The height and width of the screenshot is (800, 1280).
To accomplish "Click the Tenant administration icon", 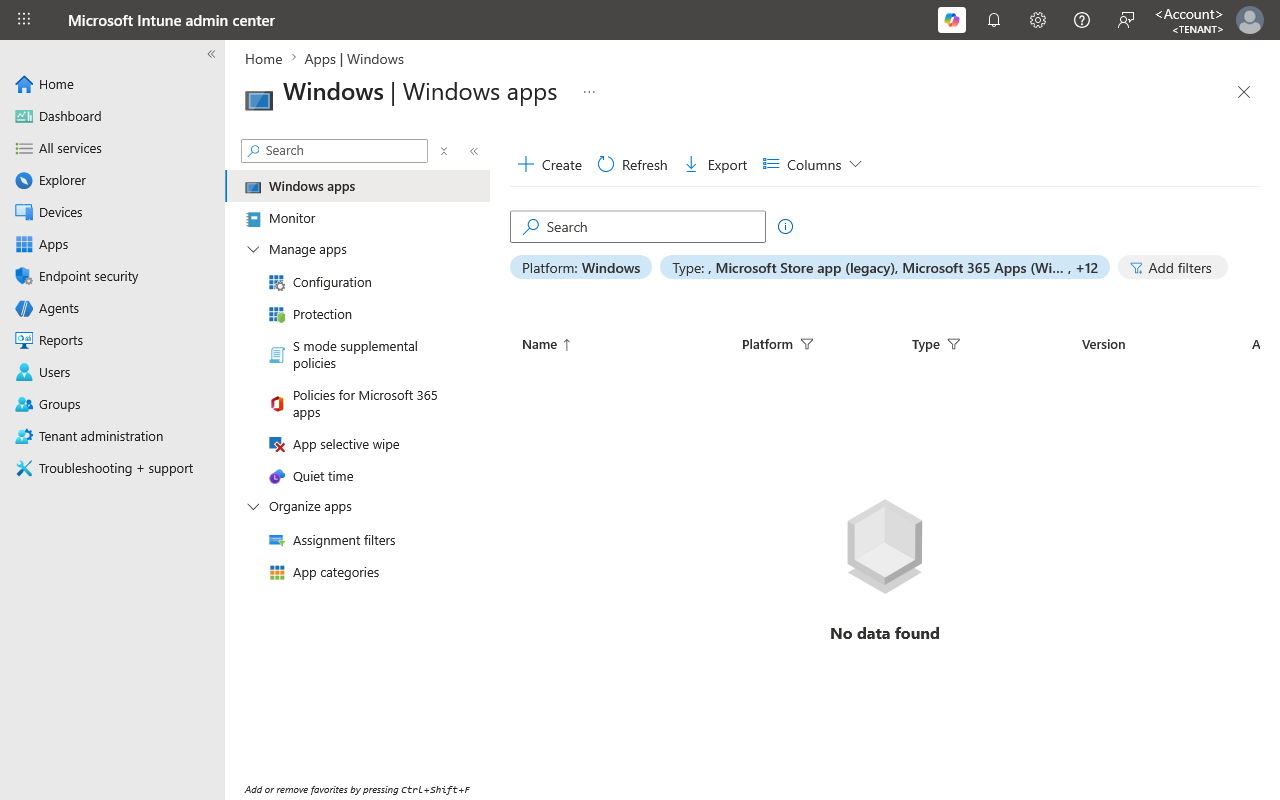I will [24, 437].
